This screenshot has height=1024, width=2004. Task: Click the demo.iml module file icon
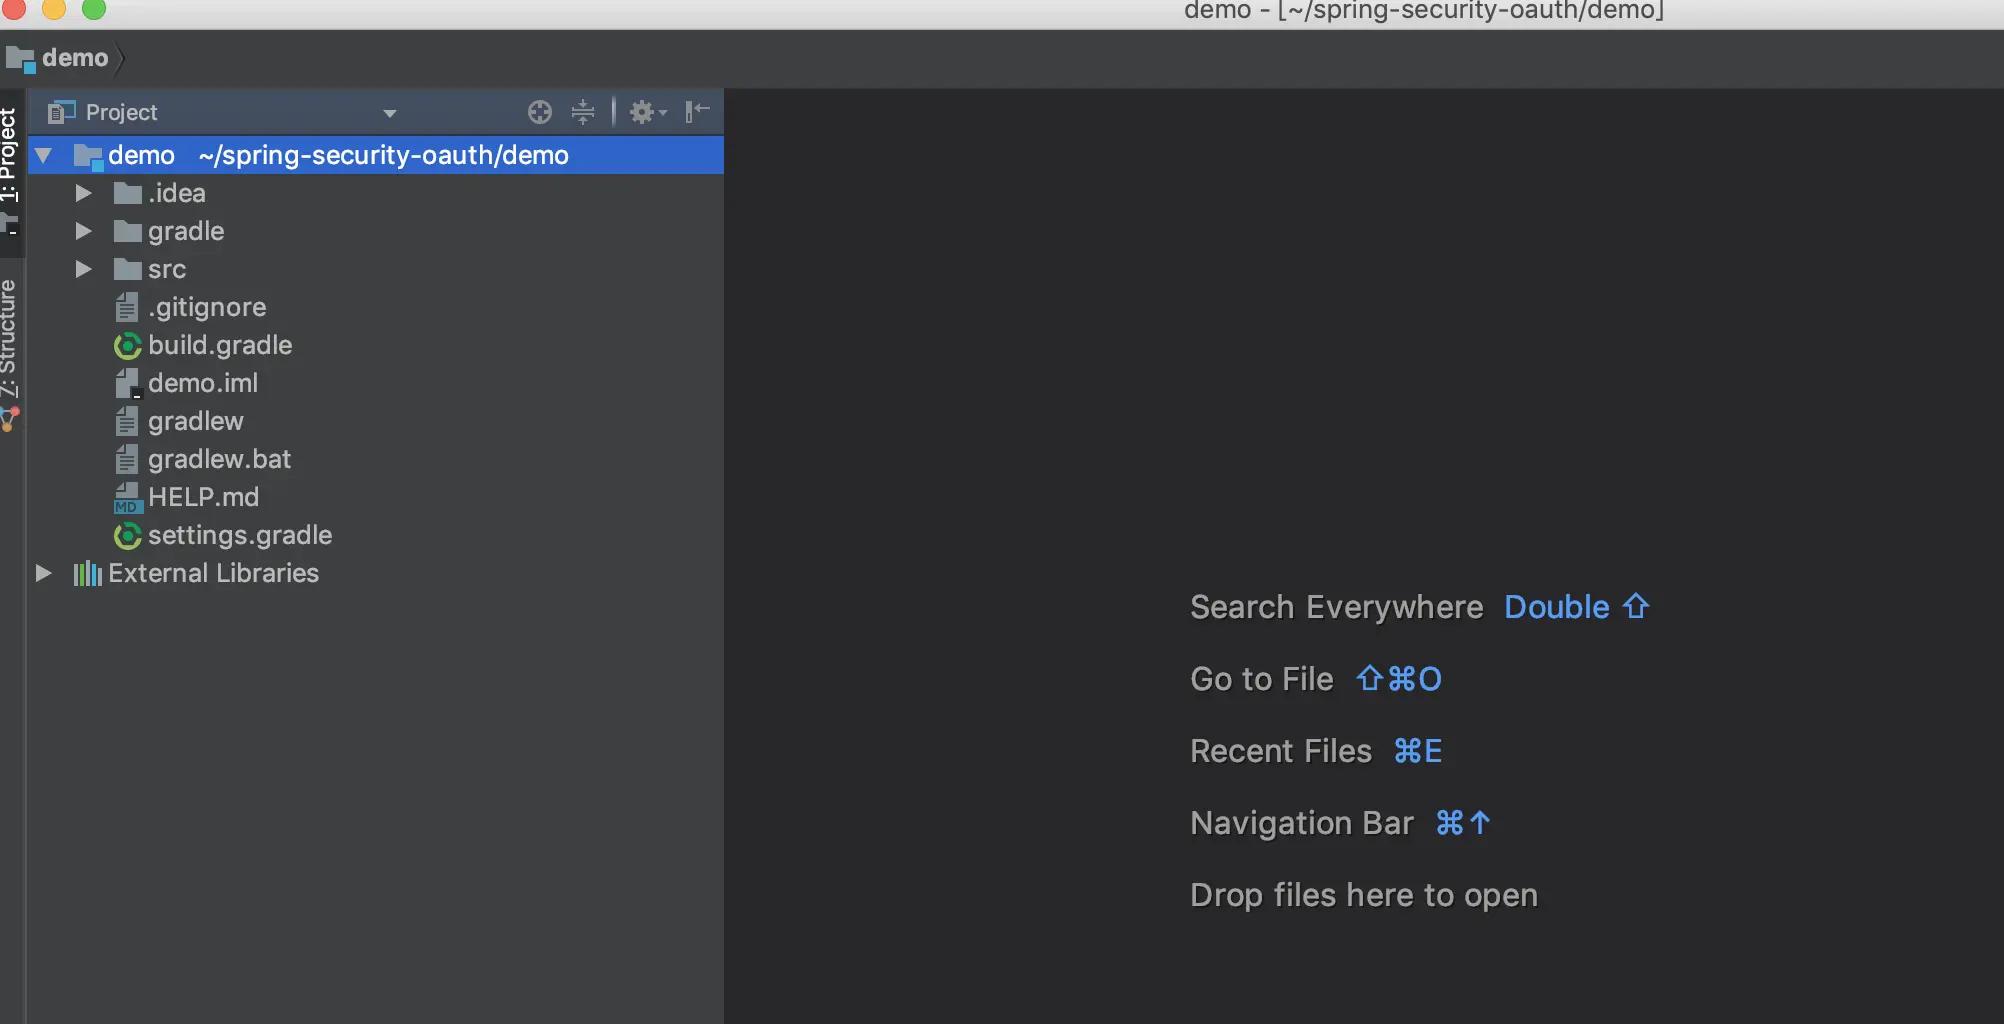tap(127, 384)
